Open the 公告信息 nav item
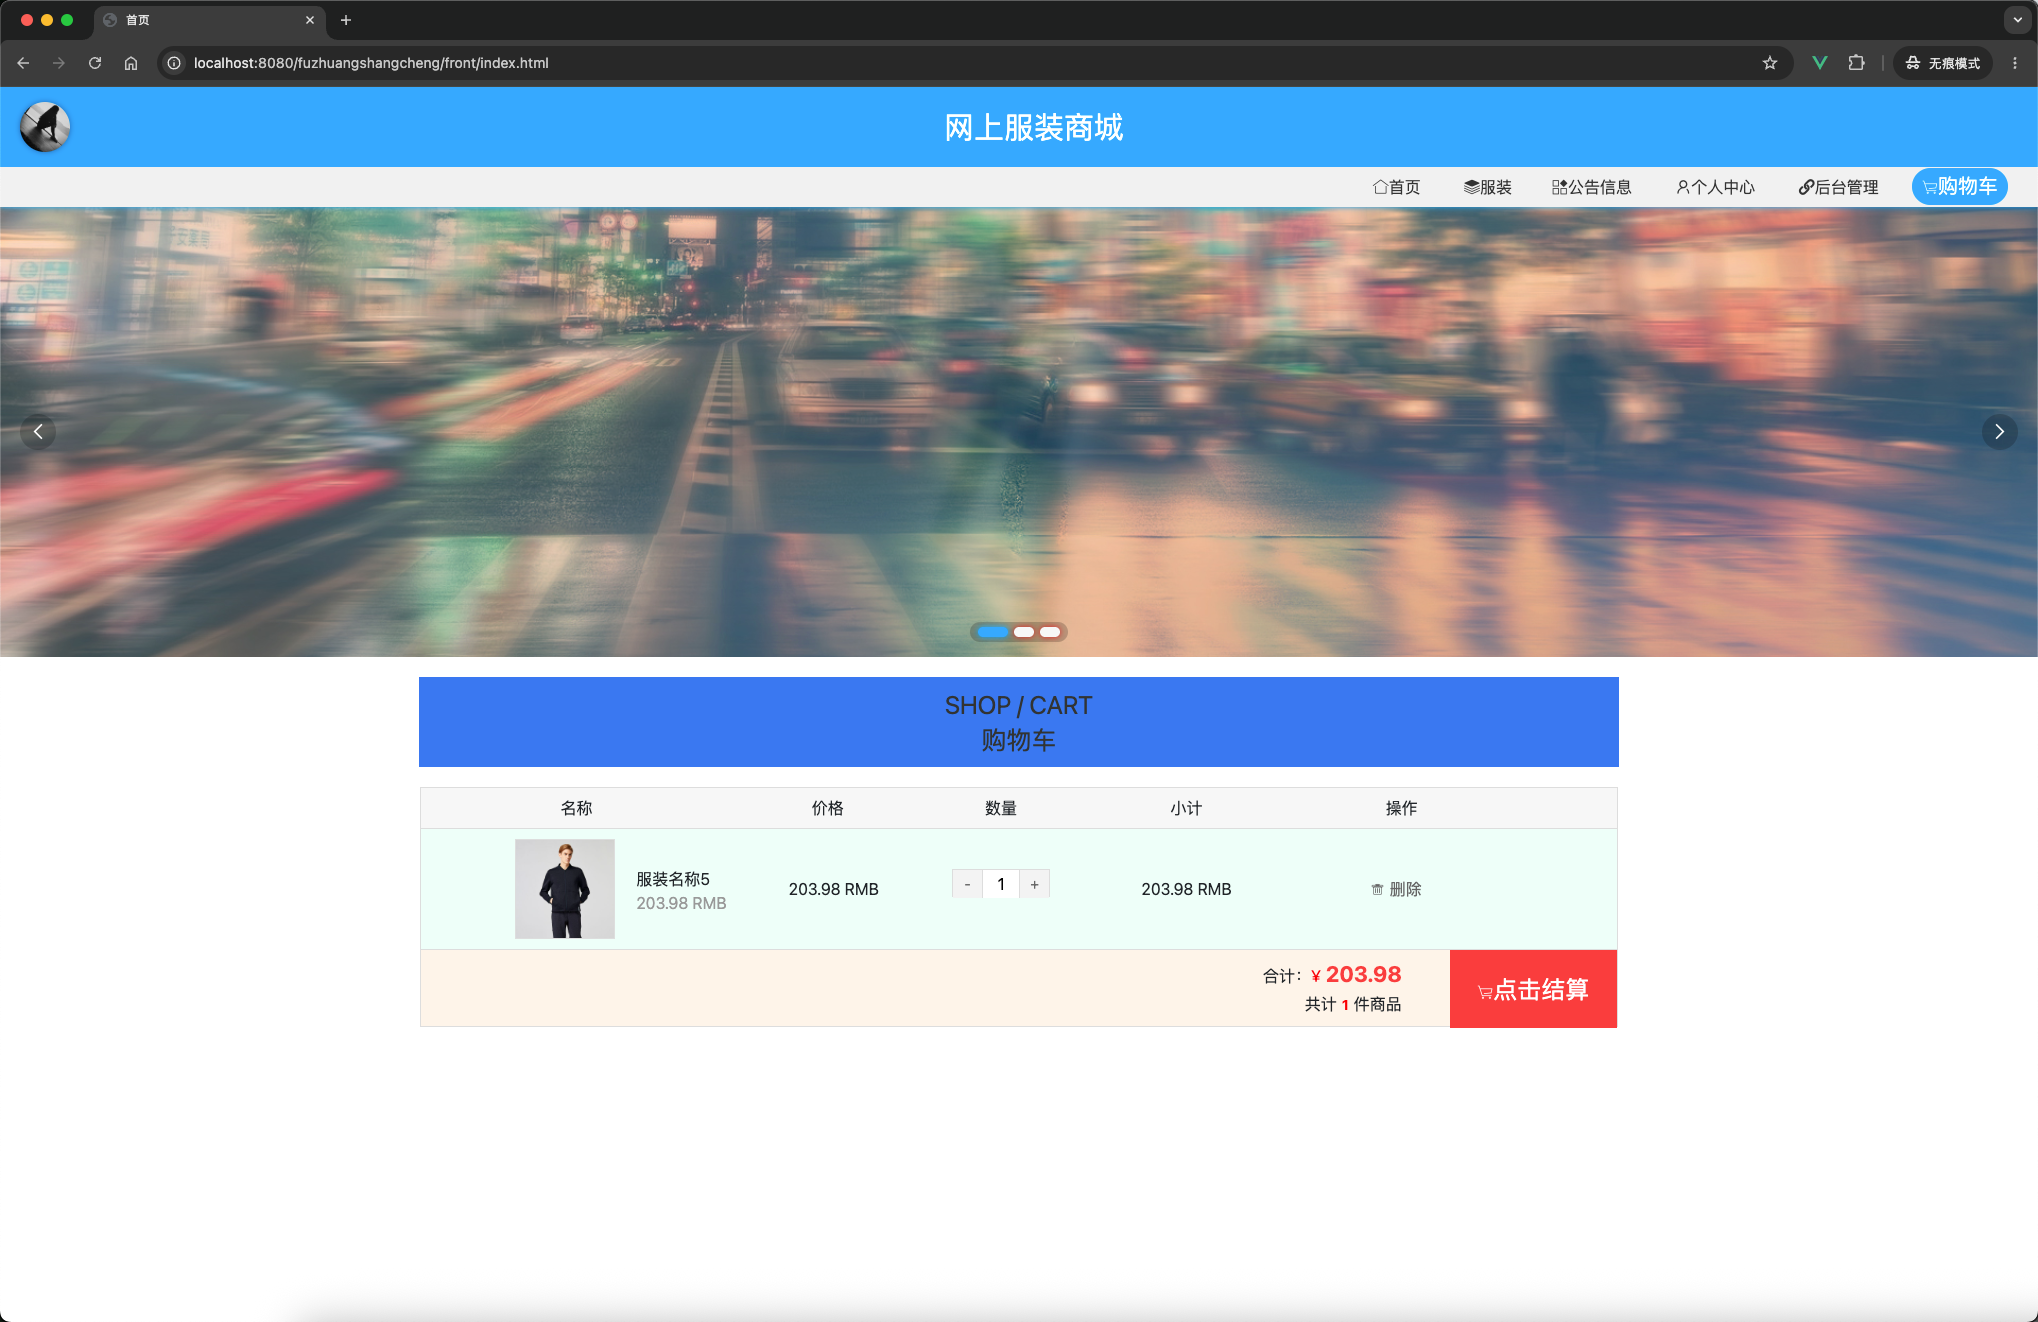The height and width of the screenshot is (1322, 2038). click(x=1591, y=187)
